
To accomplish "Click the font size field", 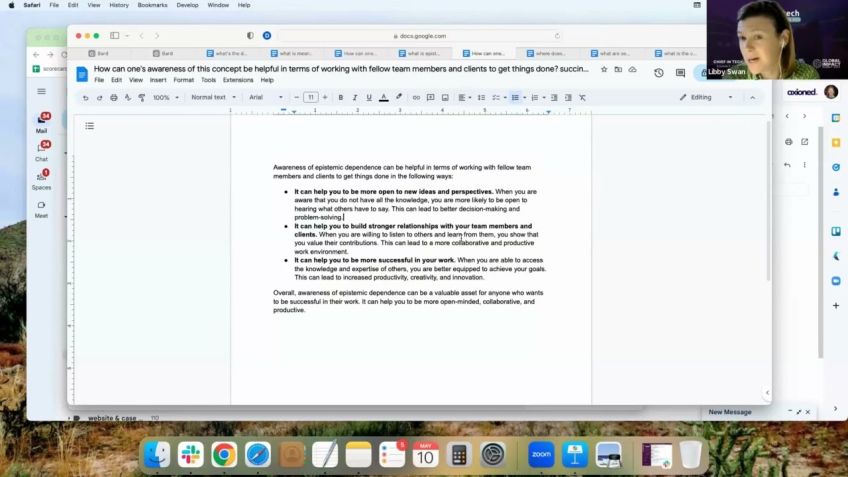I will point(311,97).
